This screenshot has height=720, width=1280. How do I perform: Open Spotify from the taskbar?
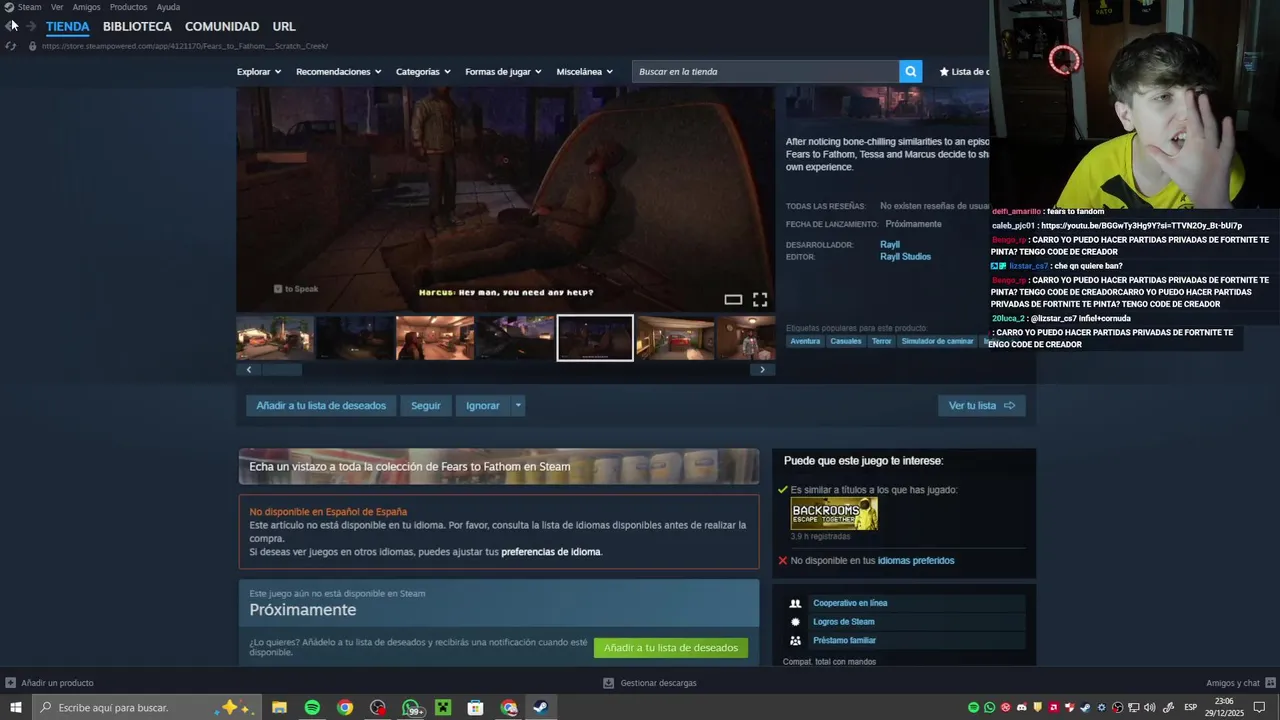coord(312,708)
